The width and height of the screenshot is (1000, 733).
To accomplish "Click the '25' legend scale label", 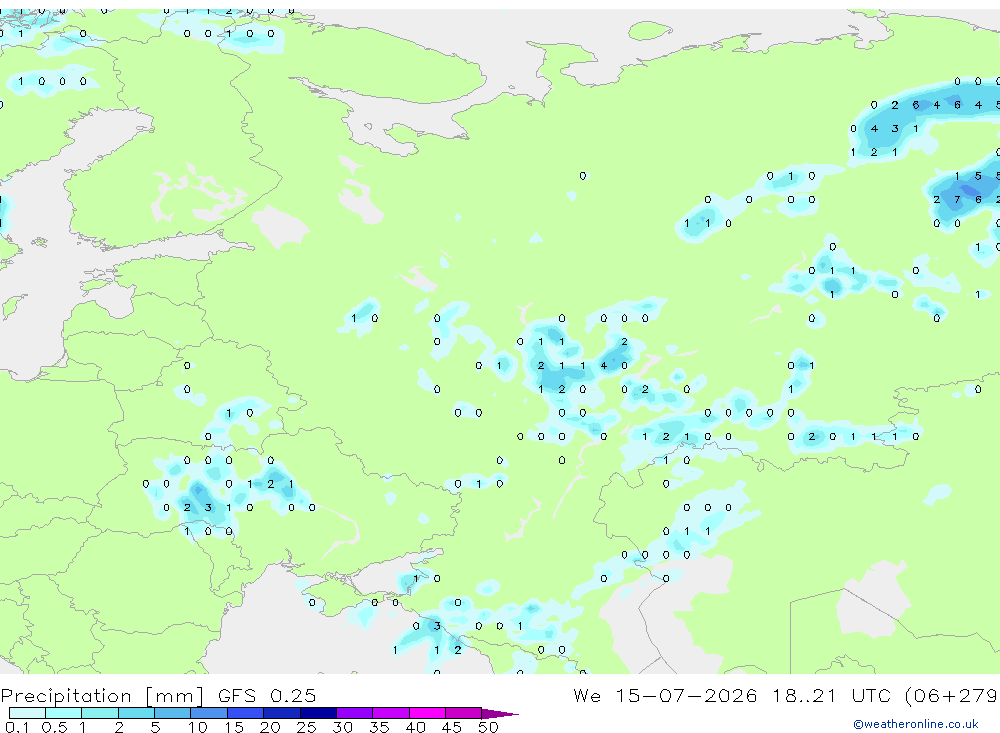I will point(306,727).
